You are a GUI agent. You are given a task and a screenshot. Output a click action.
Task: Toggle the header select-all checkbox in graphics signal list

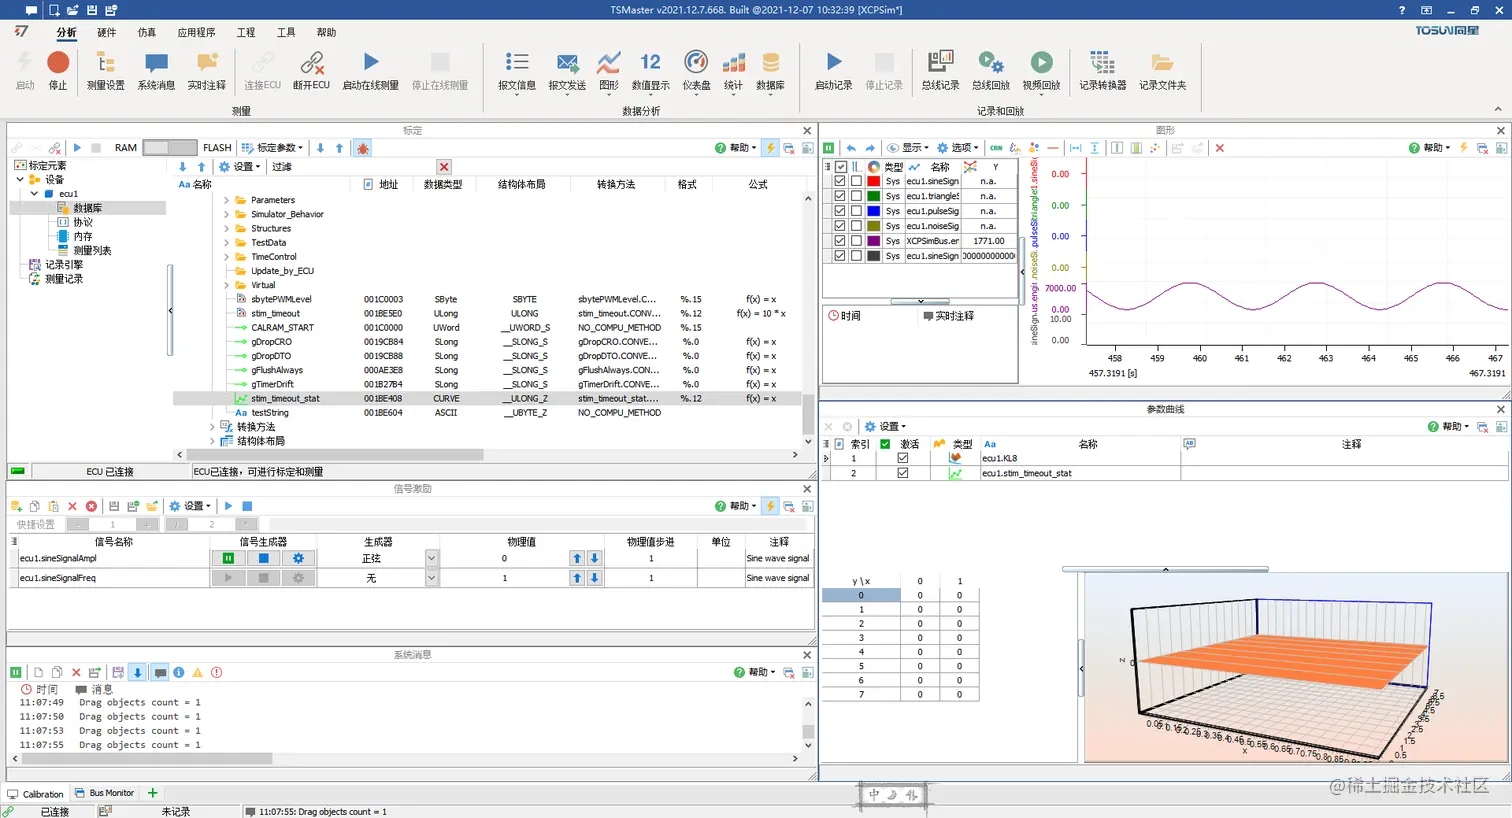click(x=840, y=167)
